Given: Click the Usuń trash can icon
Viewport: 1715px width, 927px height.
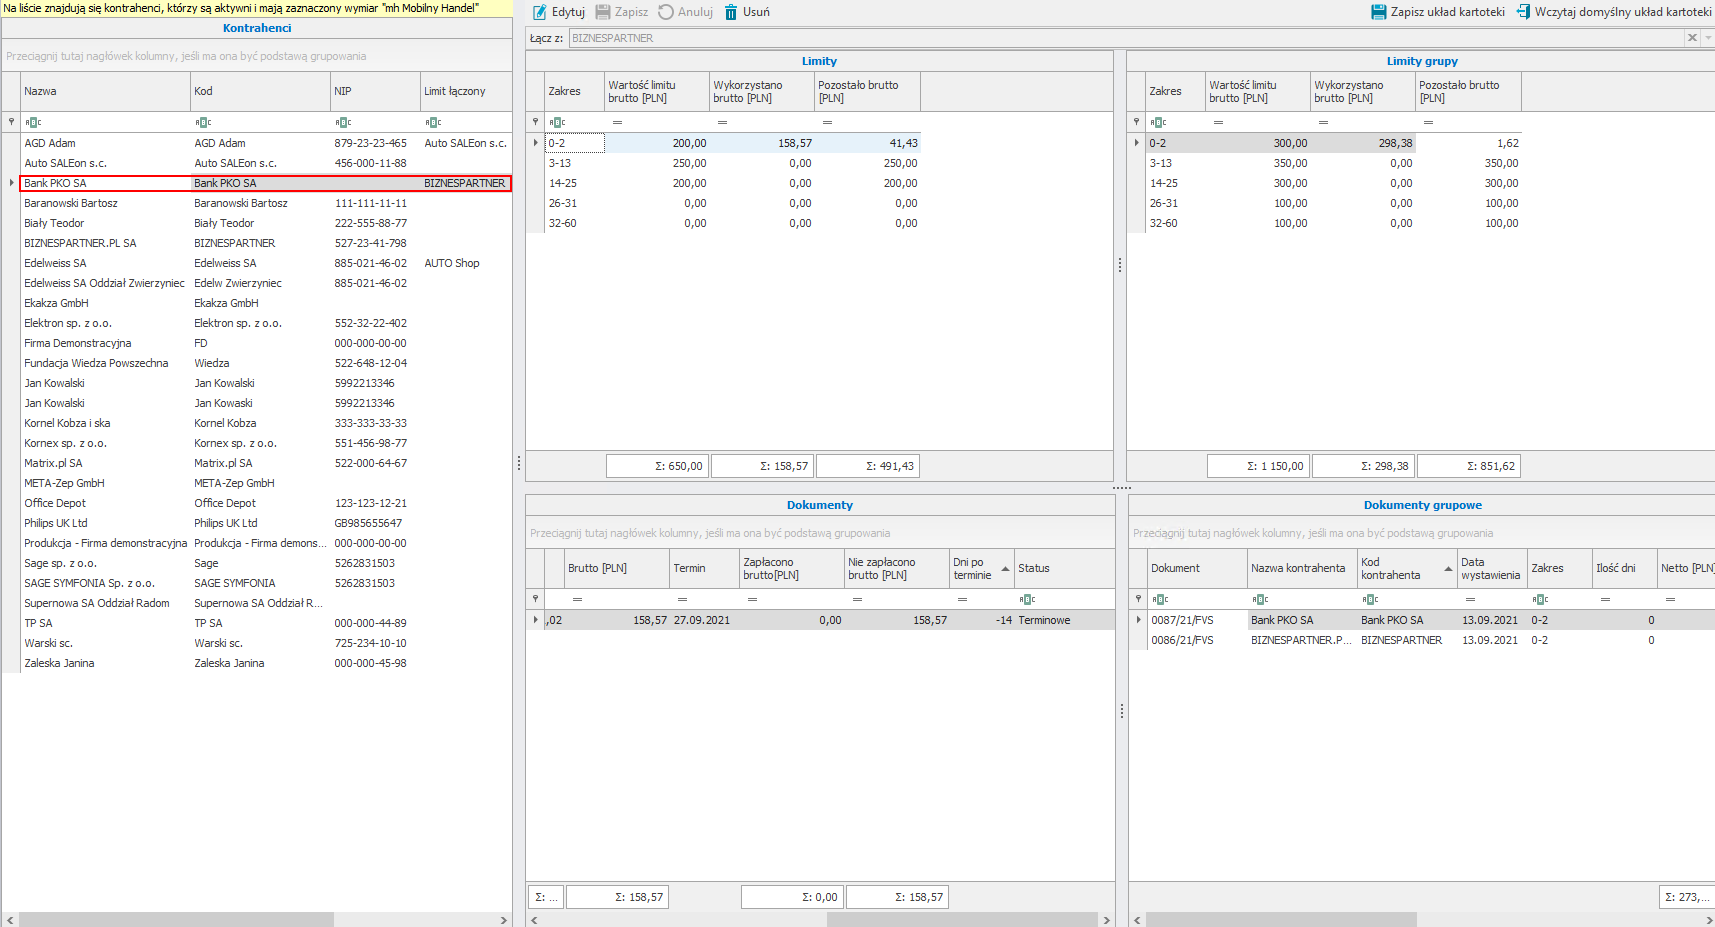Looking at the screenshot, I should 731,12.
